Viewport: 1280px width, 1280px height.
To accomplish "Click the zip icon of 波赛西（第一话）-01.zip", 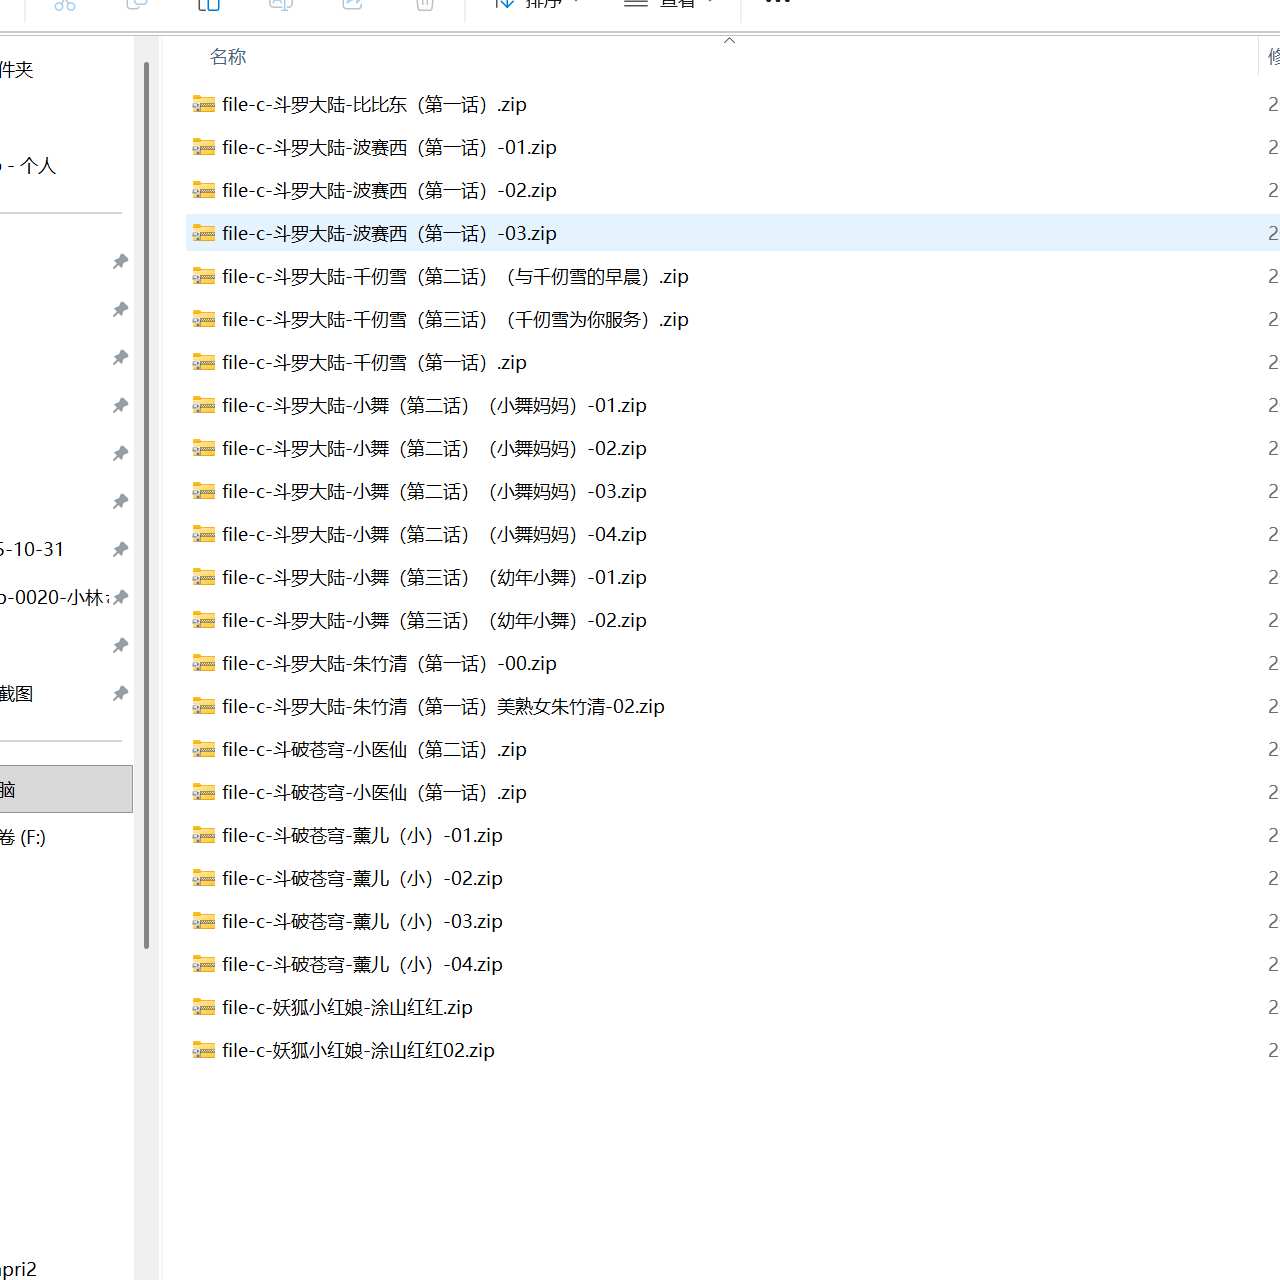I will (x=204, y=147).
